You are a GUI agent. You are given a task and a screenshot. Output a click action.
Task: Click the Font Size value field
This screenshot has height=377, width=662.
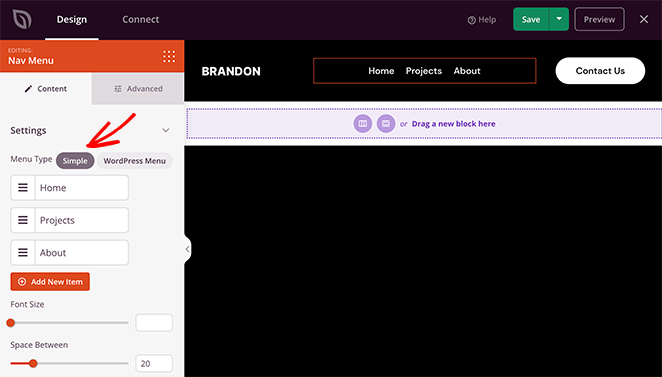click(x=154, y=323)
